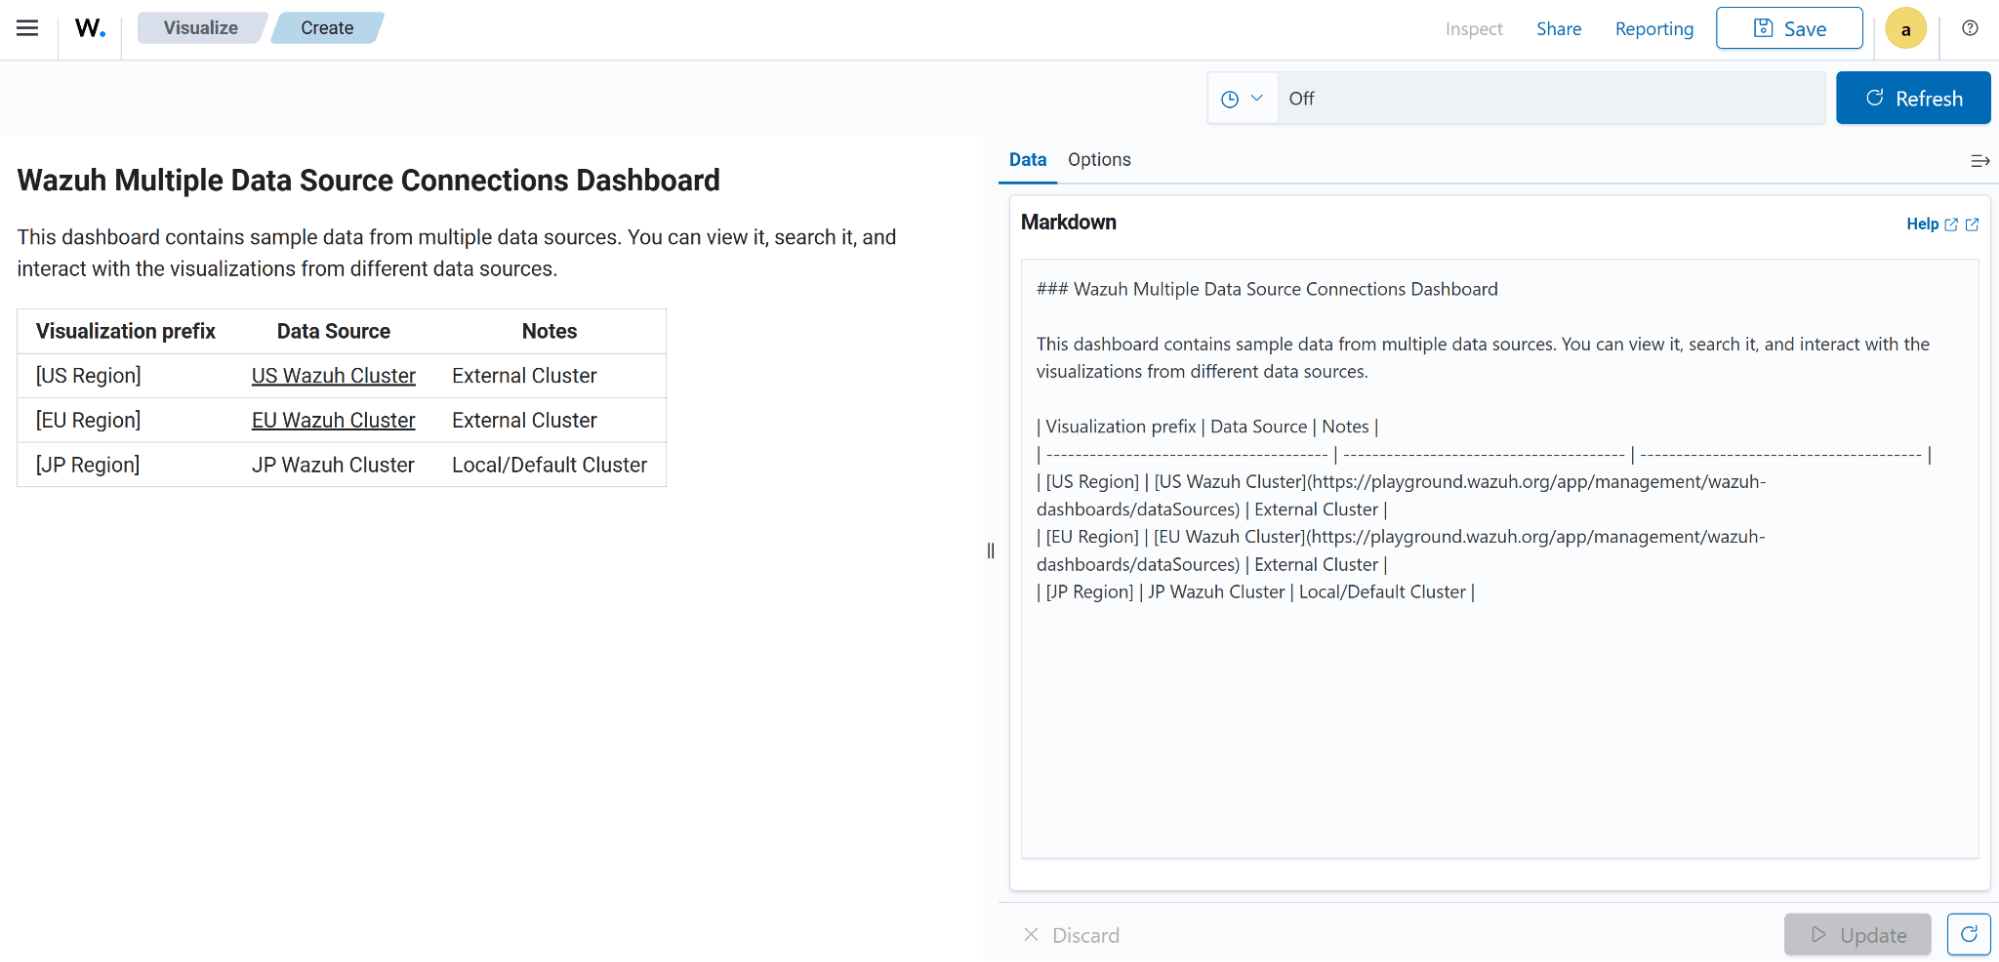Select the Data tab
Screen dimensions: 1999x962
(1027, 159)
